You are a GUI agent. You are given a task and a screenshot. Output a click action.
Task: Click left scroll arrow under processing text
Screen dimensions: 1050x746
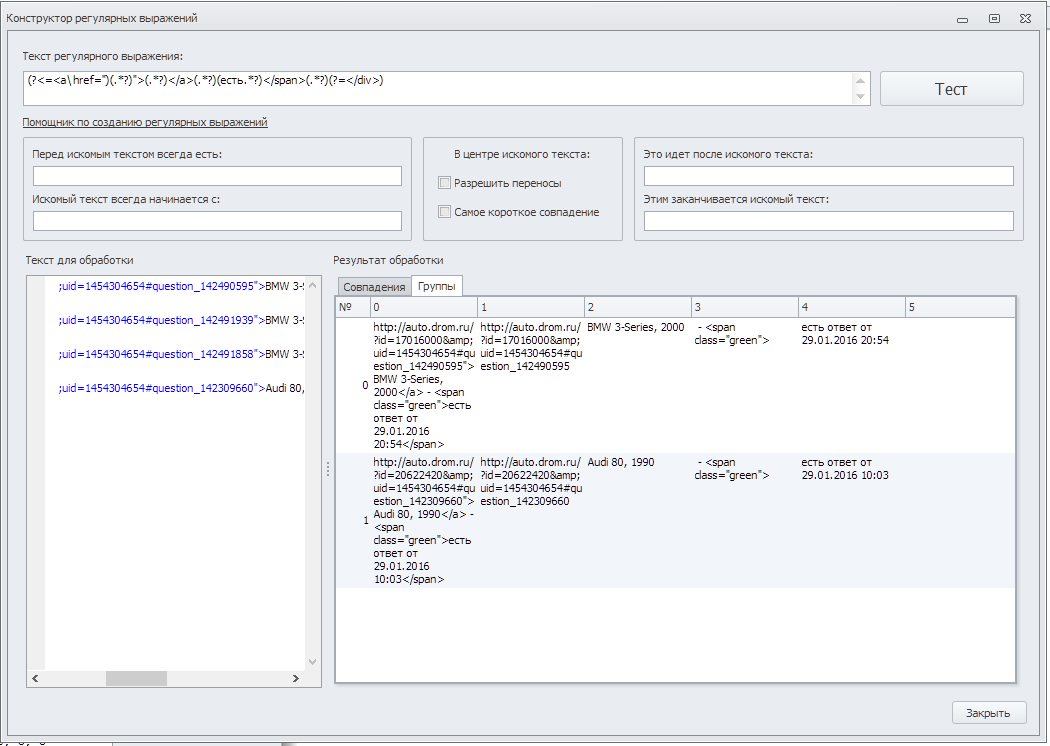[x=35, y=678]
